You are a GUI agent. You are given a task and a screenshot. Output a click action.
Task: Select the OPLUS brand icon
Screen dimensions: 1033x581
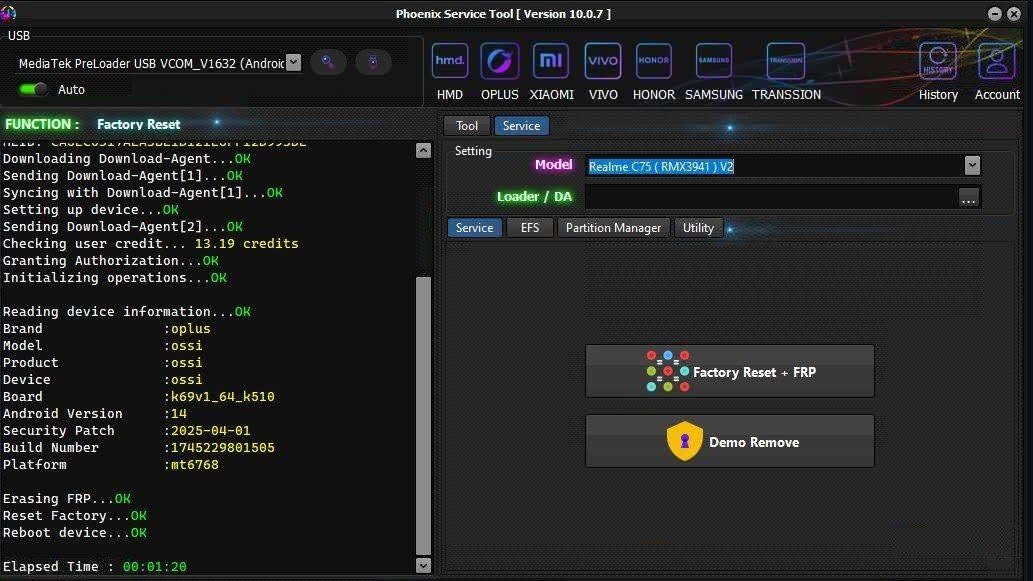point(499,61)
